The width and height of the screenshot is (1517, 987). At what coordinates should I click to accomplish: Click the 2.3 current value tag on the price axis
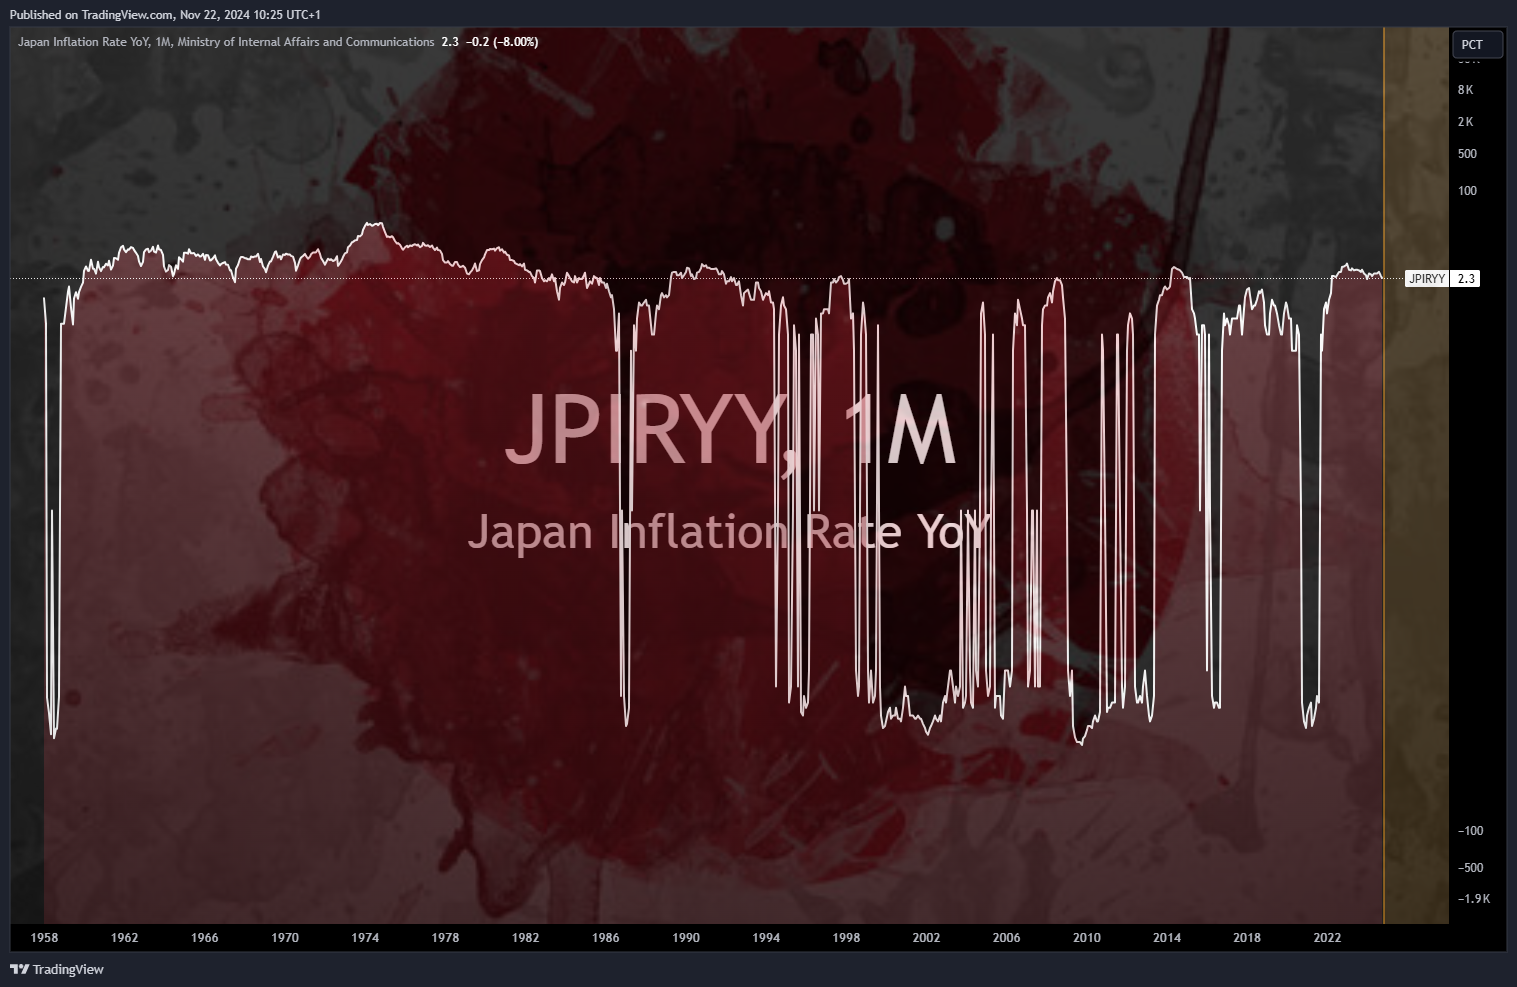point(1466,279)
